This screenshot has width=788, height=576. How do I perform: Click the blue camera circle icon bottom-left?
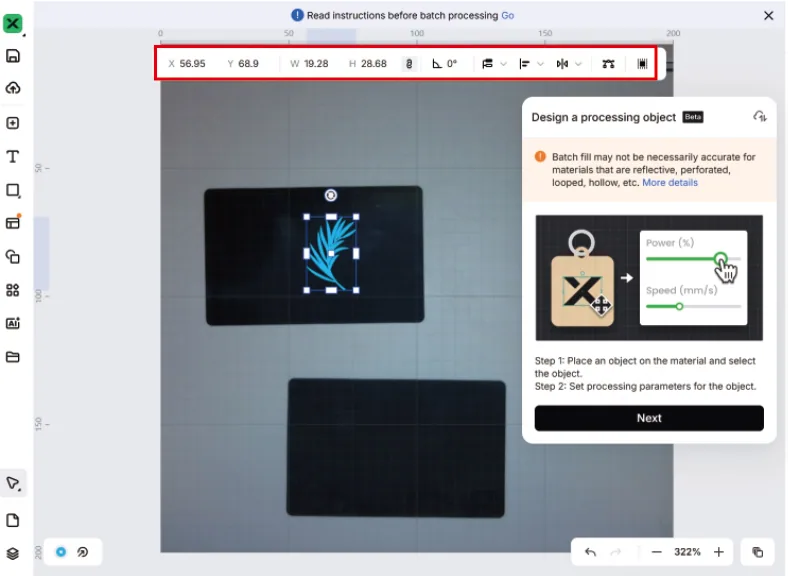(61, 552)
